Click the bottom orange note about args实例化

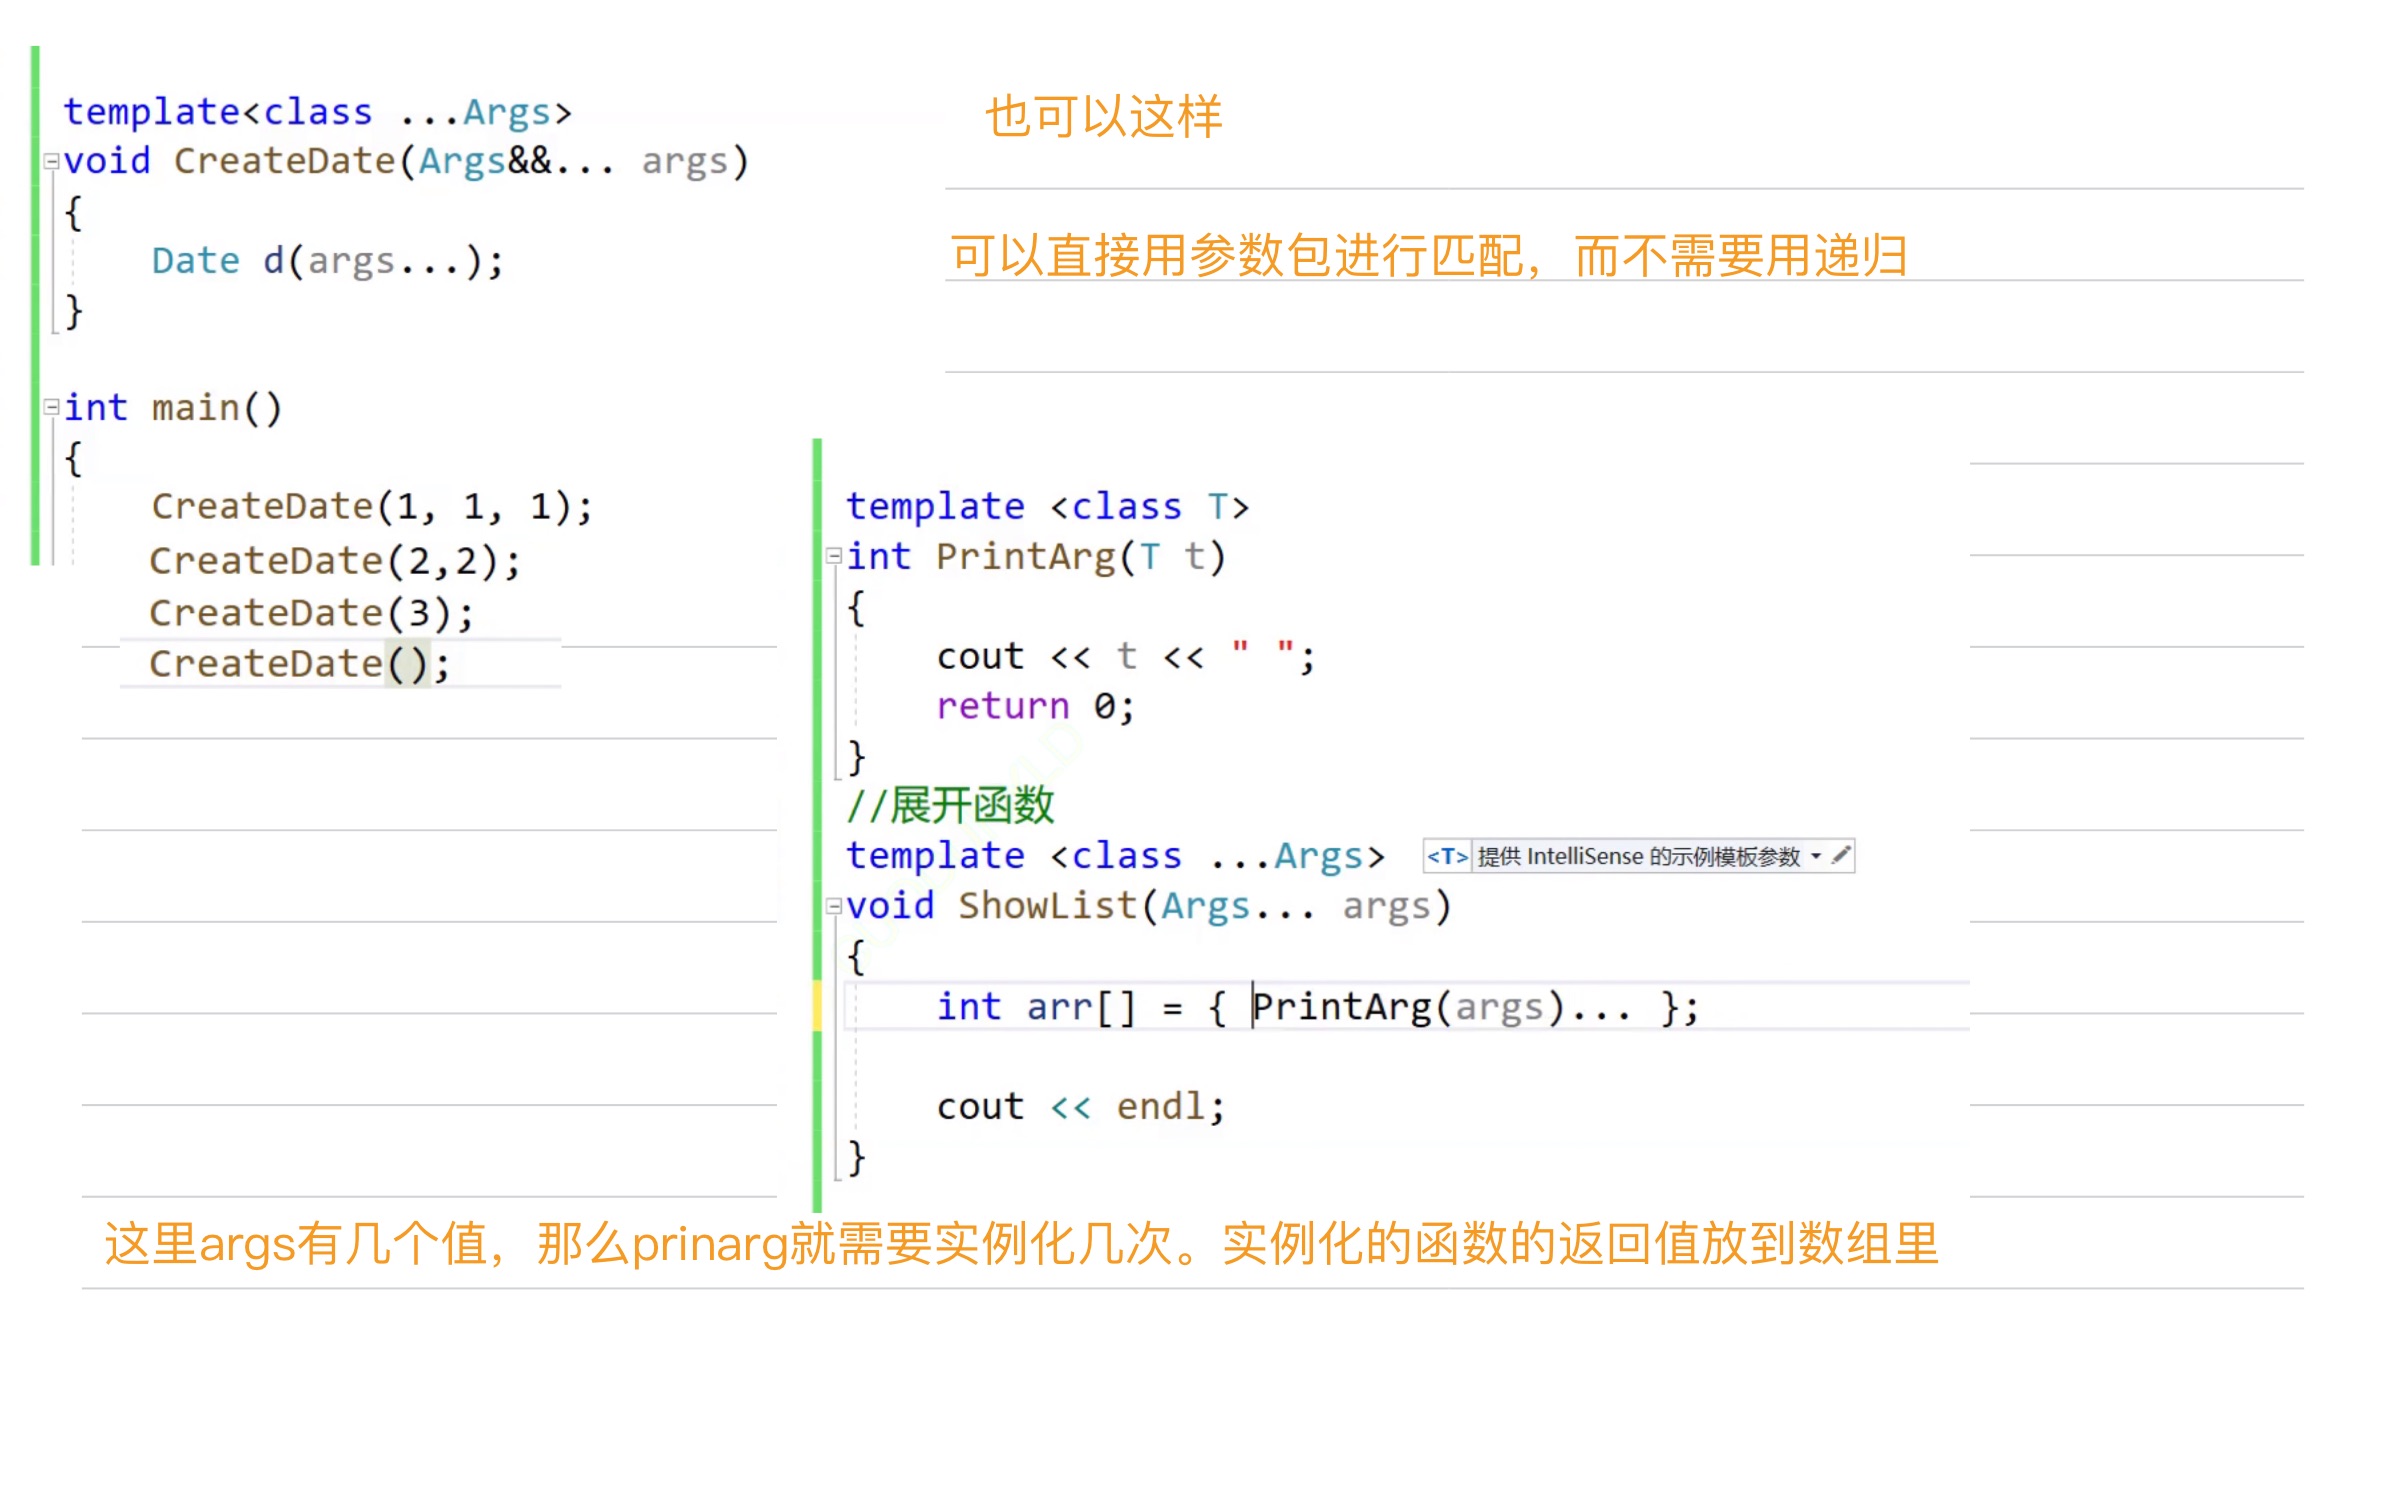(1020, 1245)
